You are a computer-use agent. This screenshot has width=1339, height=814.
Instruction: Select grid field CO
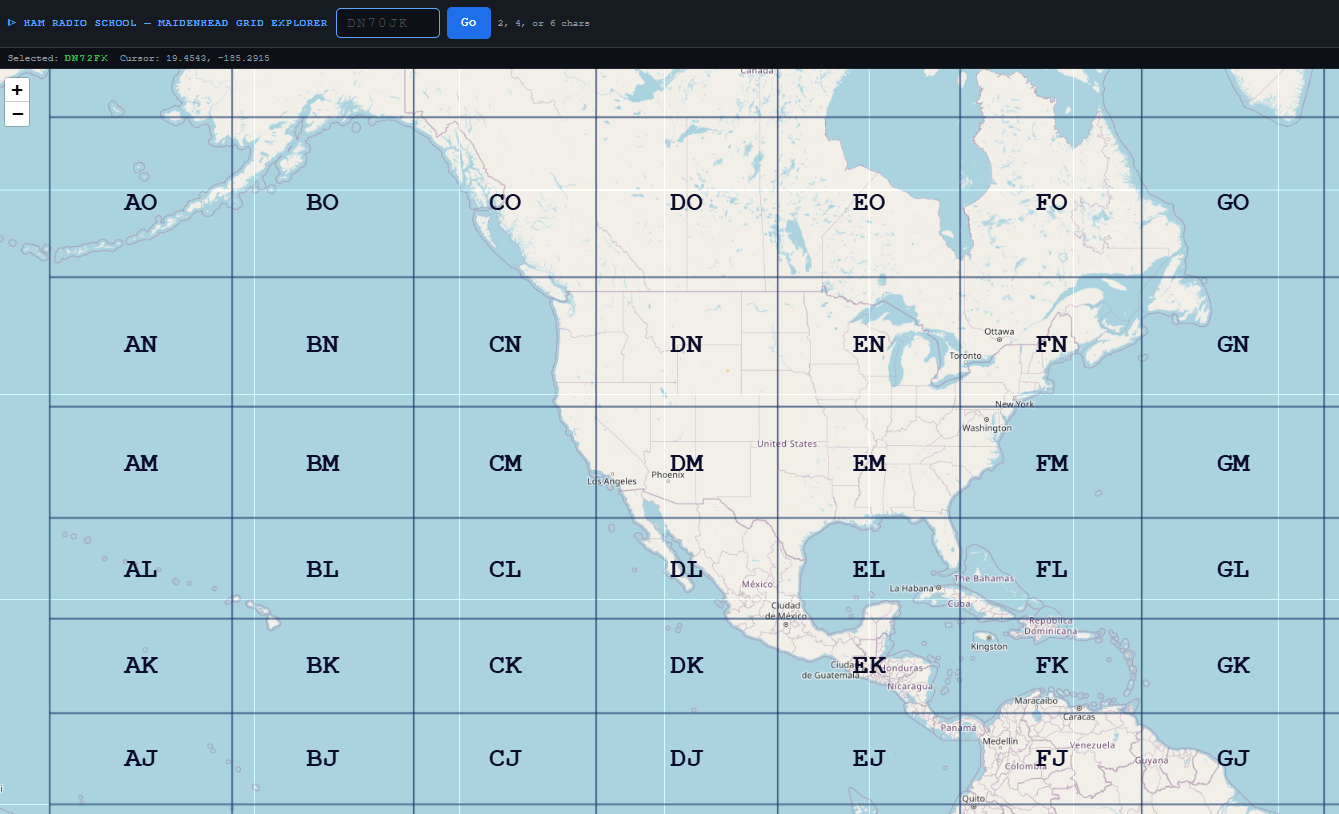click(x=505, y=197)
